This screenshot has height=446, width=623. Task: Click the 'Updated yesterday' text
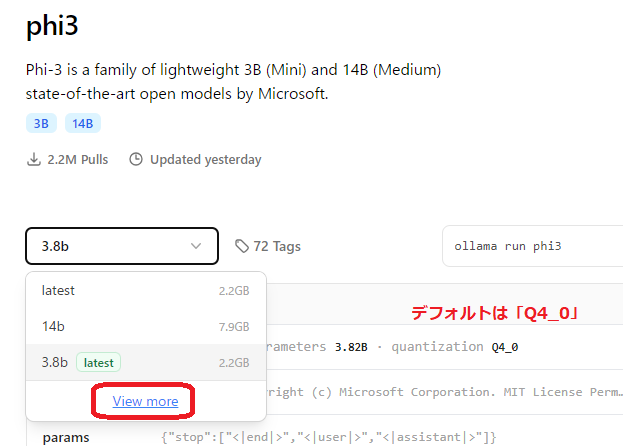[x=206, y=160]
